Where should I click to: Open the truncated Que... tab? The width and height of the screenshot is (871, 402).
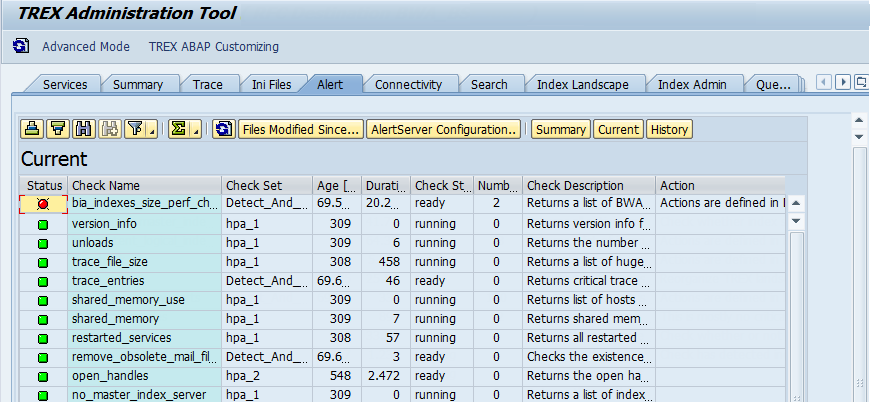pyautogui.click(x=774, y=84)
